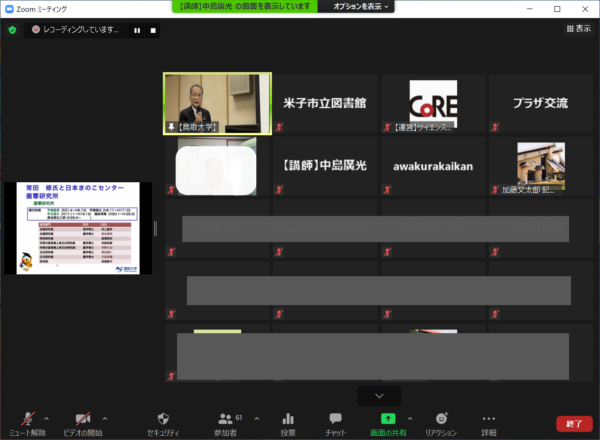Viewport: 600px width, 440px height.
Task: End the meeting with 終了 button
Action: point(574,424)
